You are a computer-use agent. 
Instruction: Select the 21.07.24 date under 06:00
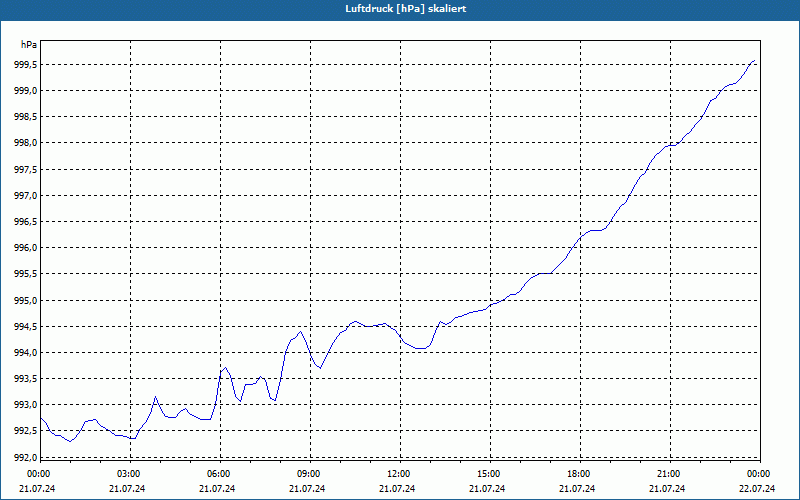click(217, 489)
